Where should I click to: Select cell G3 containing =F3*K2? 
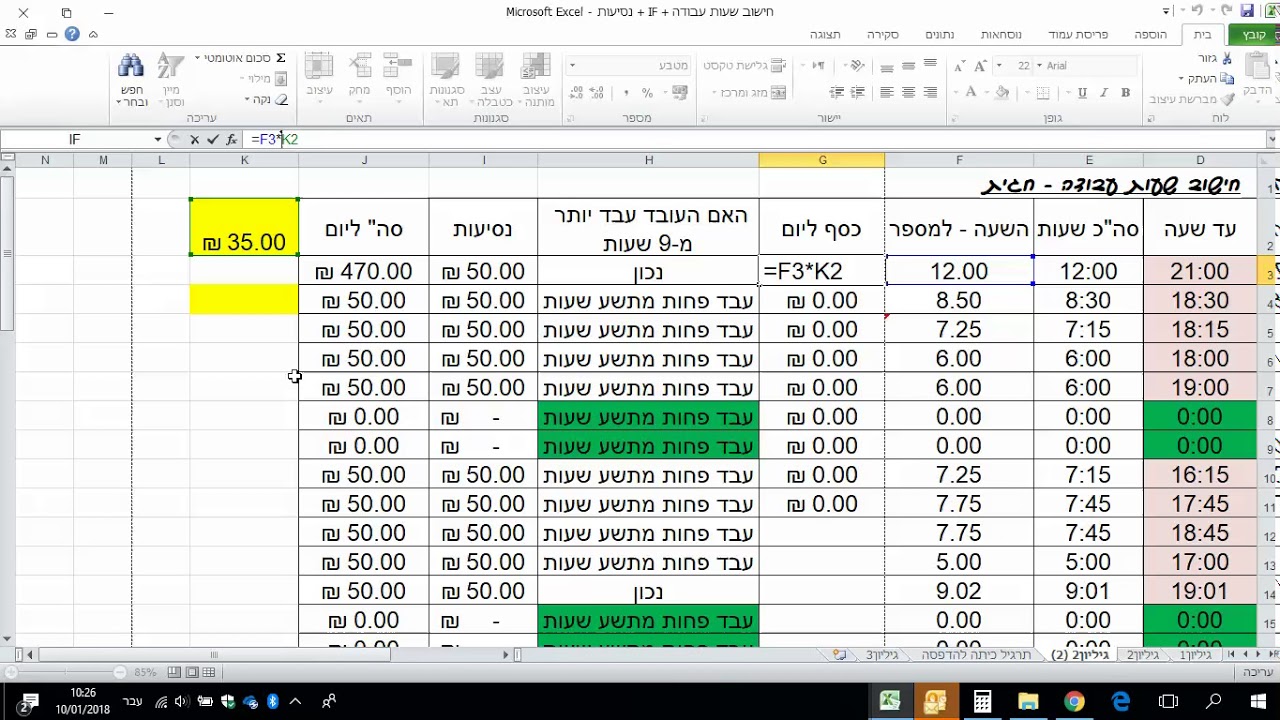click(x=822, y=271)
